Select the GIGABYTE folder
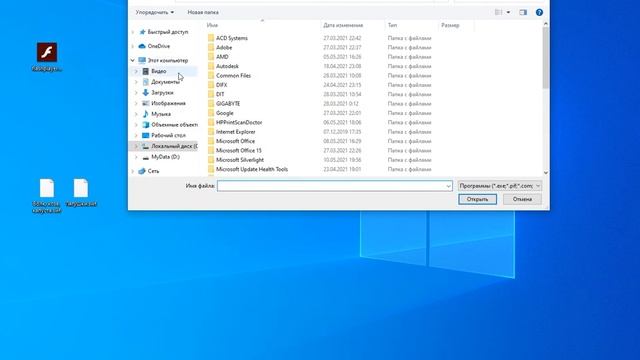The width and height of the screenshot is (640, 360). tap(228, 104)
